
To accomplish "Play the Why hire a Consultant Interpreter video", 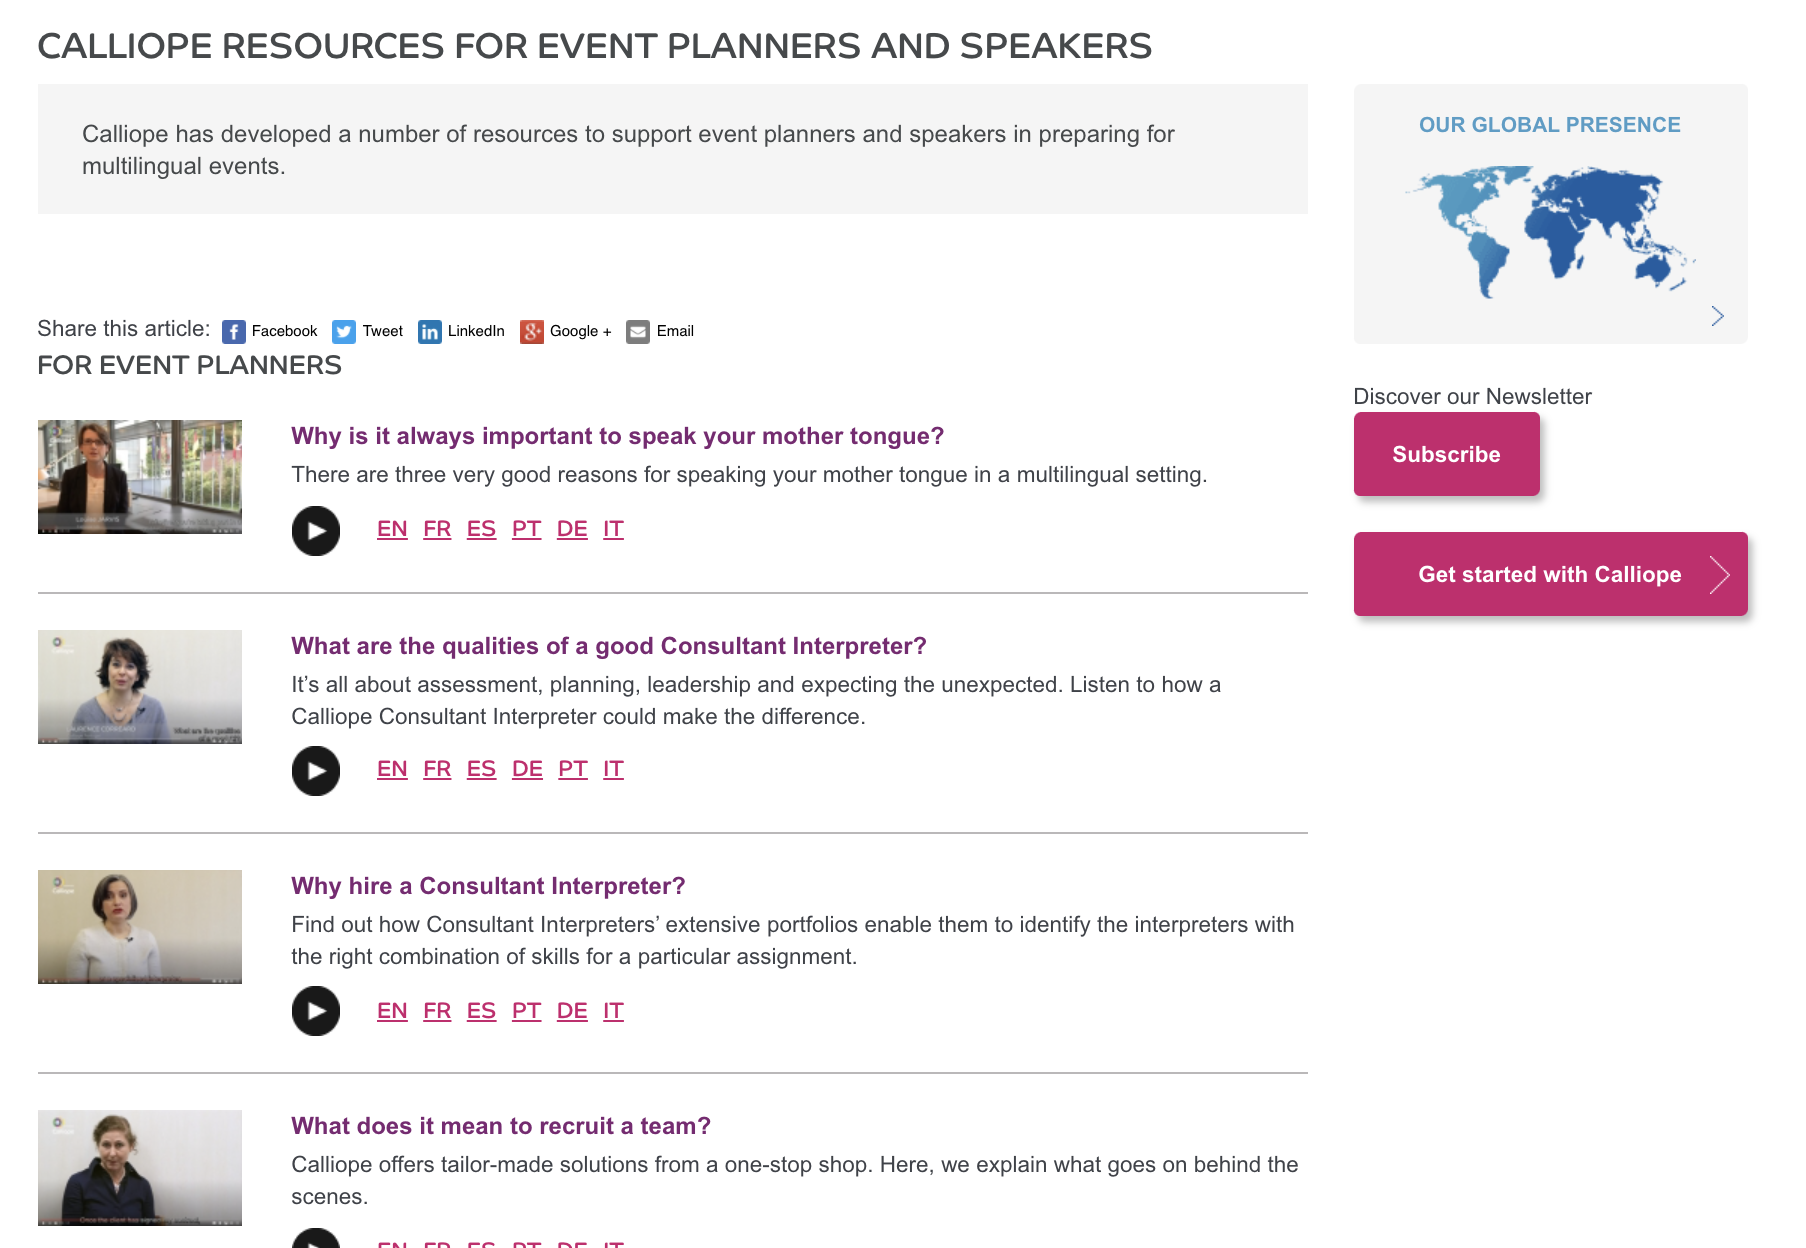I will pyautogui.click(x=316, y=1011).
